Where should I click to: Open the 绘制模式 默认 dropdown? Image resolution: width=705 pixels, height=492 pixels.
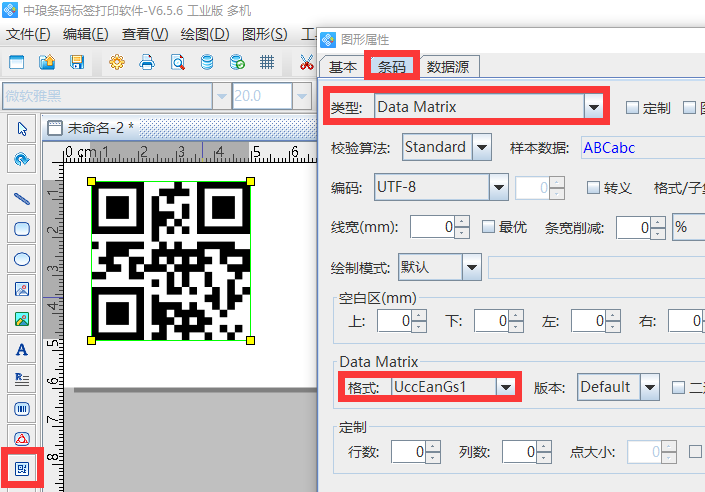[x=472, y=267]
